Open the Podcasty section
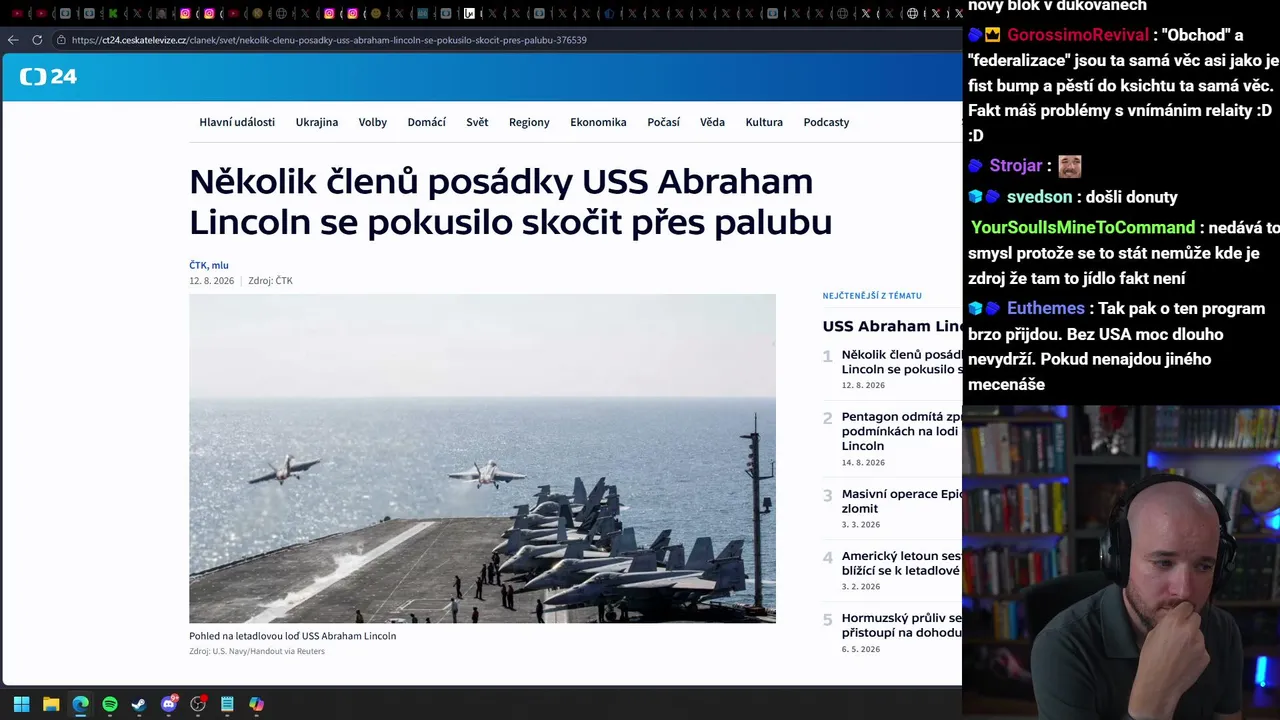Image resolution: width=1280 pixels, height=720 pixels. tap(826, 122)
